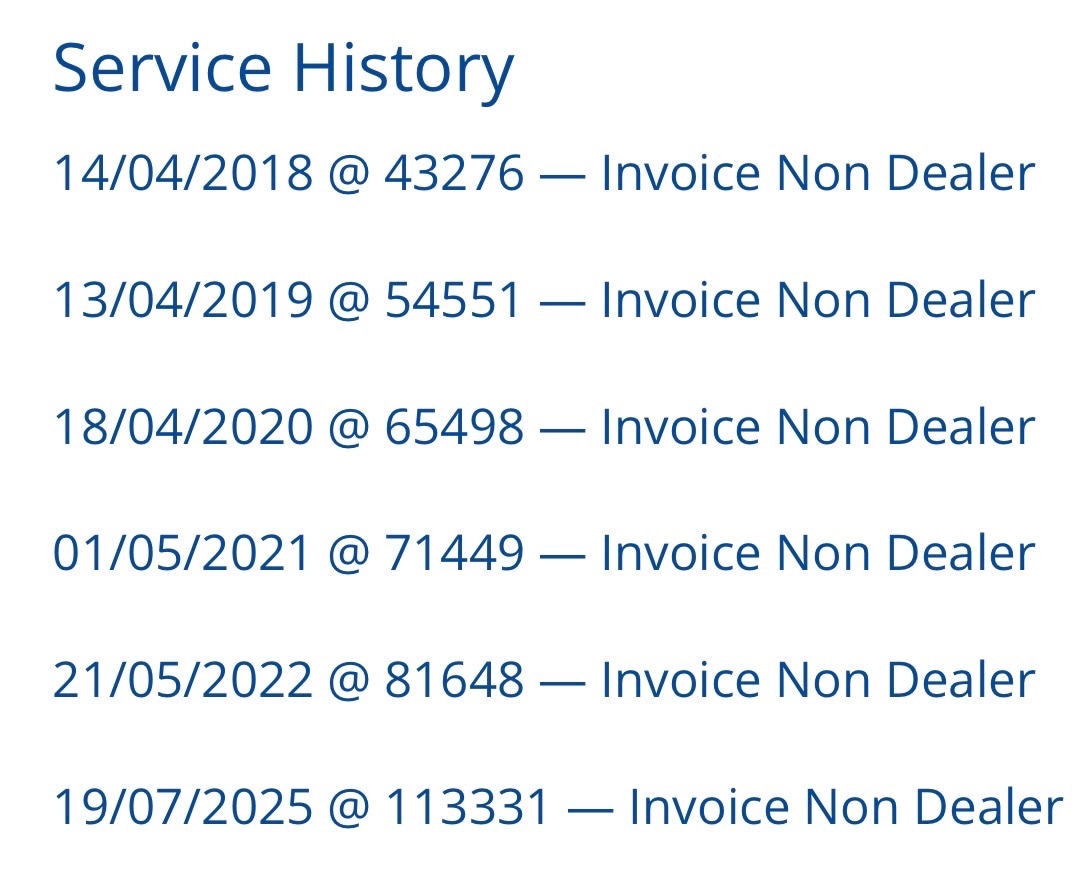Viewport: 1091px width, 891px height.
Task: Click the 113331 odometer reading
Action: pyautogui.click(x=468, y=807)
